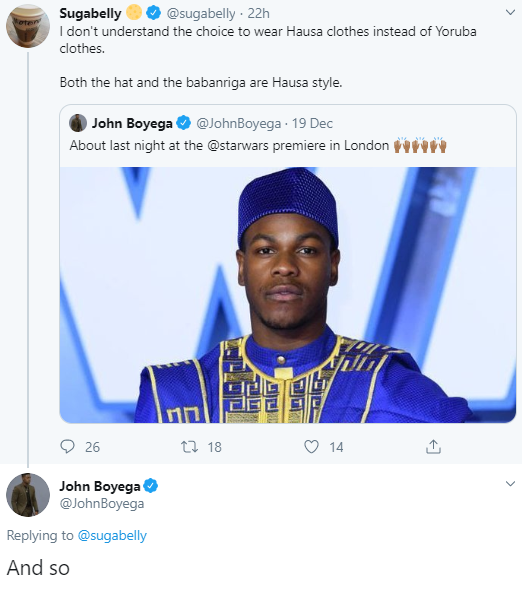Click the verified badge in the reply header

(151, 486)
